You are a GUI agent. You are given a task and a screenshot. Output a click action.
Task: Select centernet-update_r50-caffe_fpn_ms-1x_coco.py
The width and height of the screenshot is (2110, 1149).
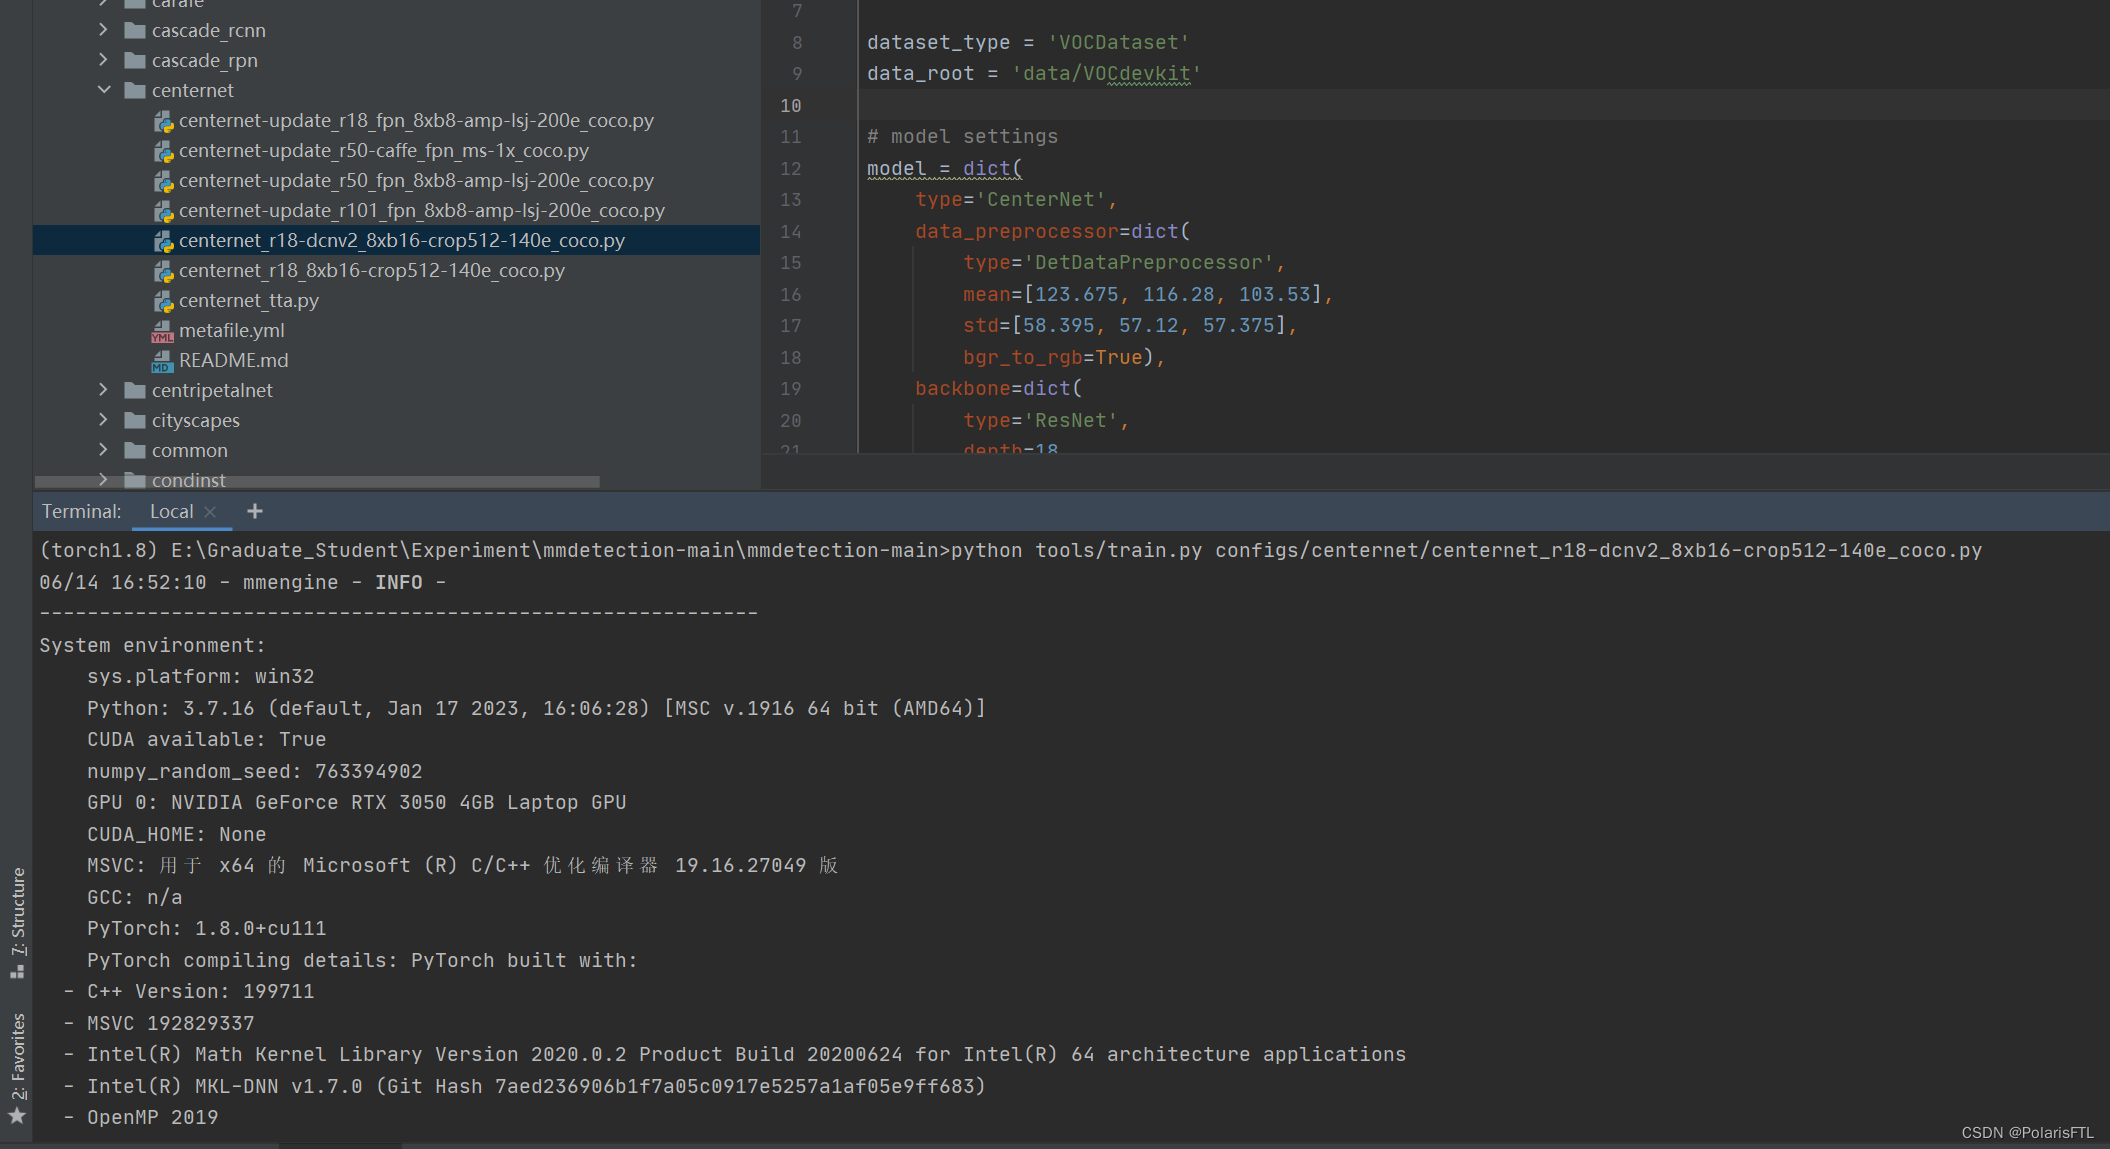click(x=383, y=151)
